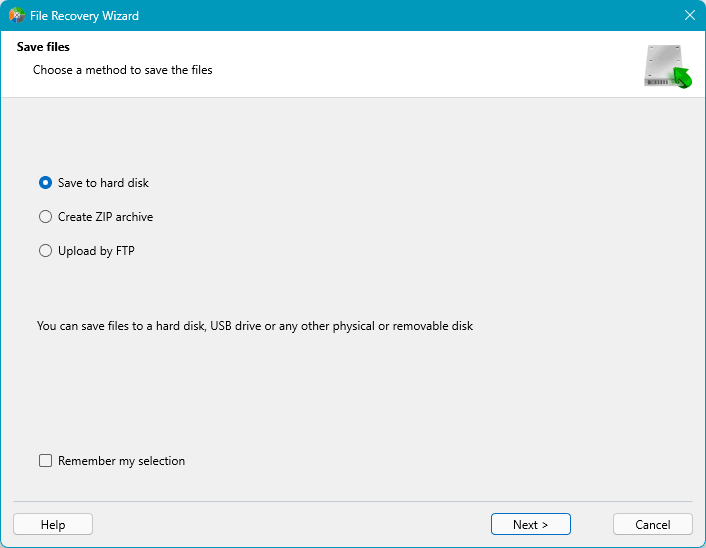Click the 'Remember my selection' label text
The height and width of the screenshot is (548, 706).
click(x=121, y=461)
